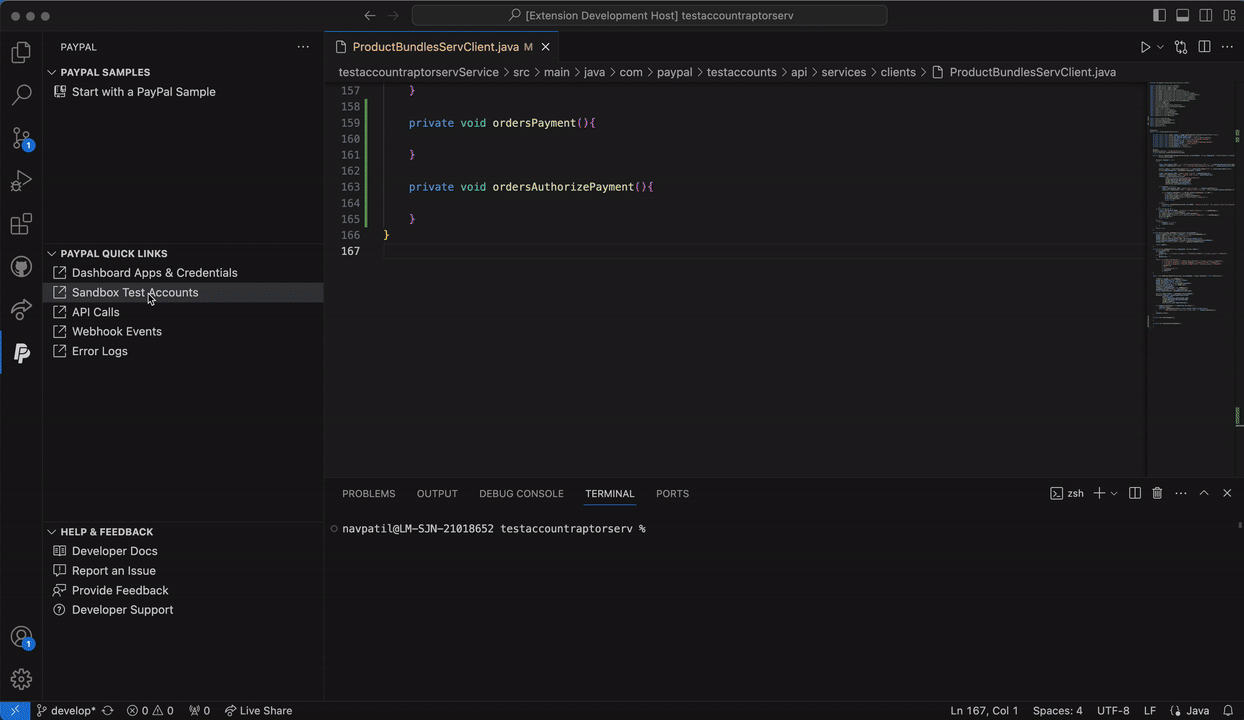This screenshot has width=1244, height=720.
Task: Click the trash icon to kill terminal
Action: (1157, 493)
